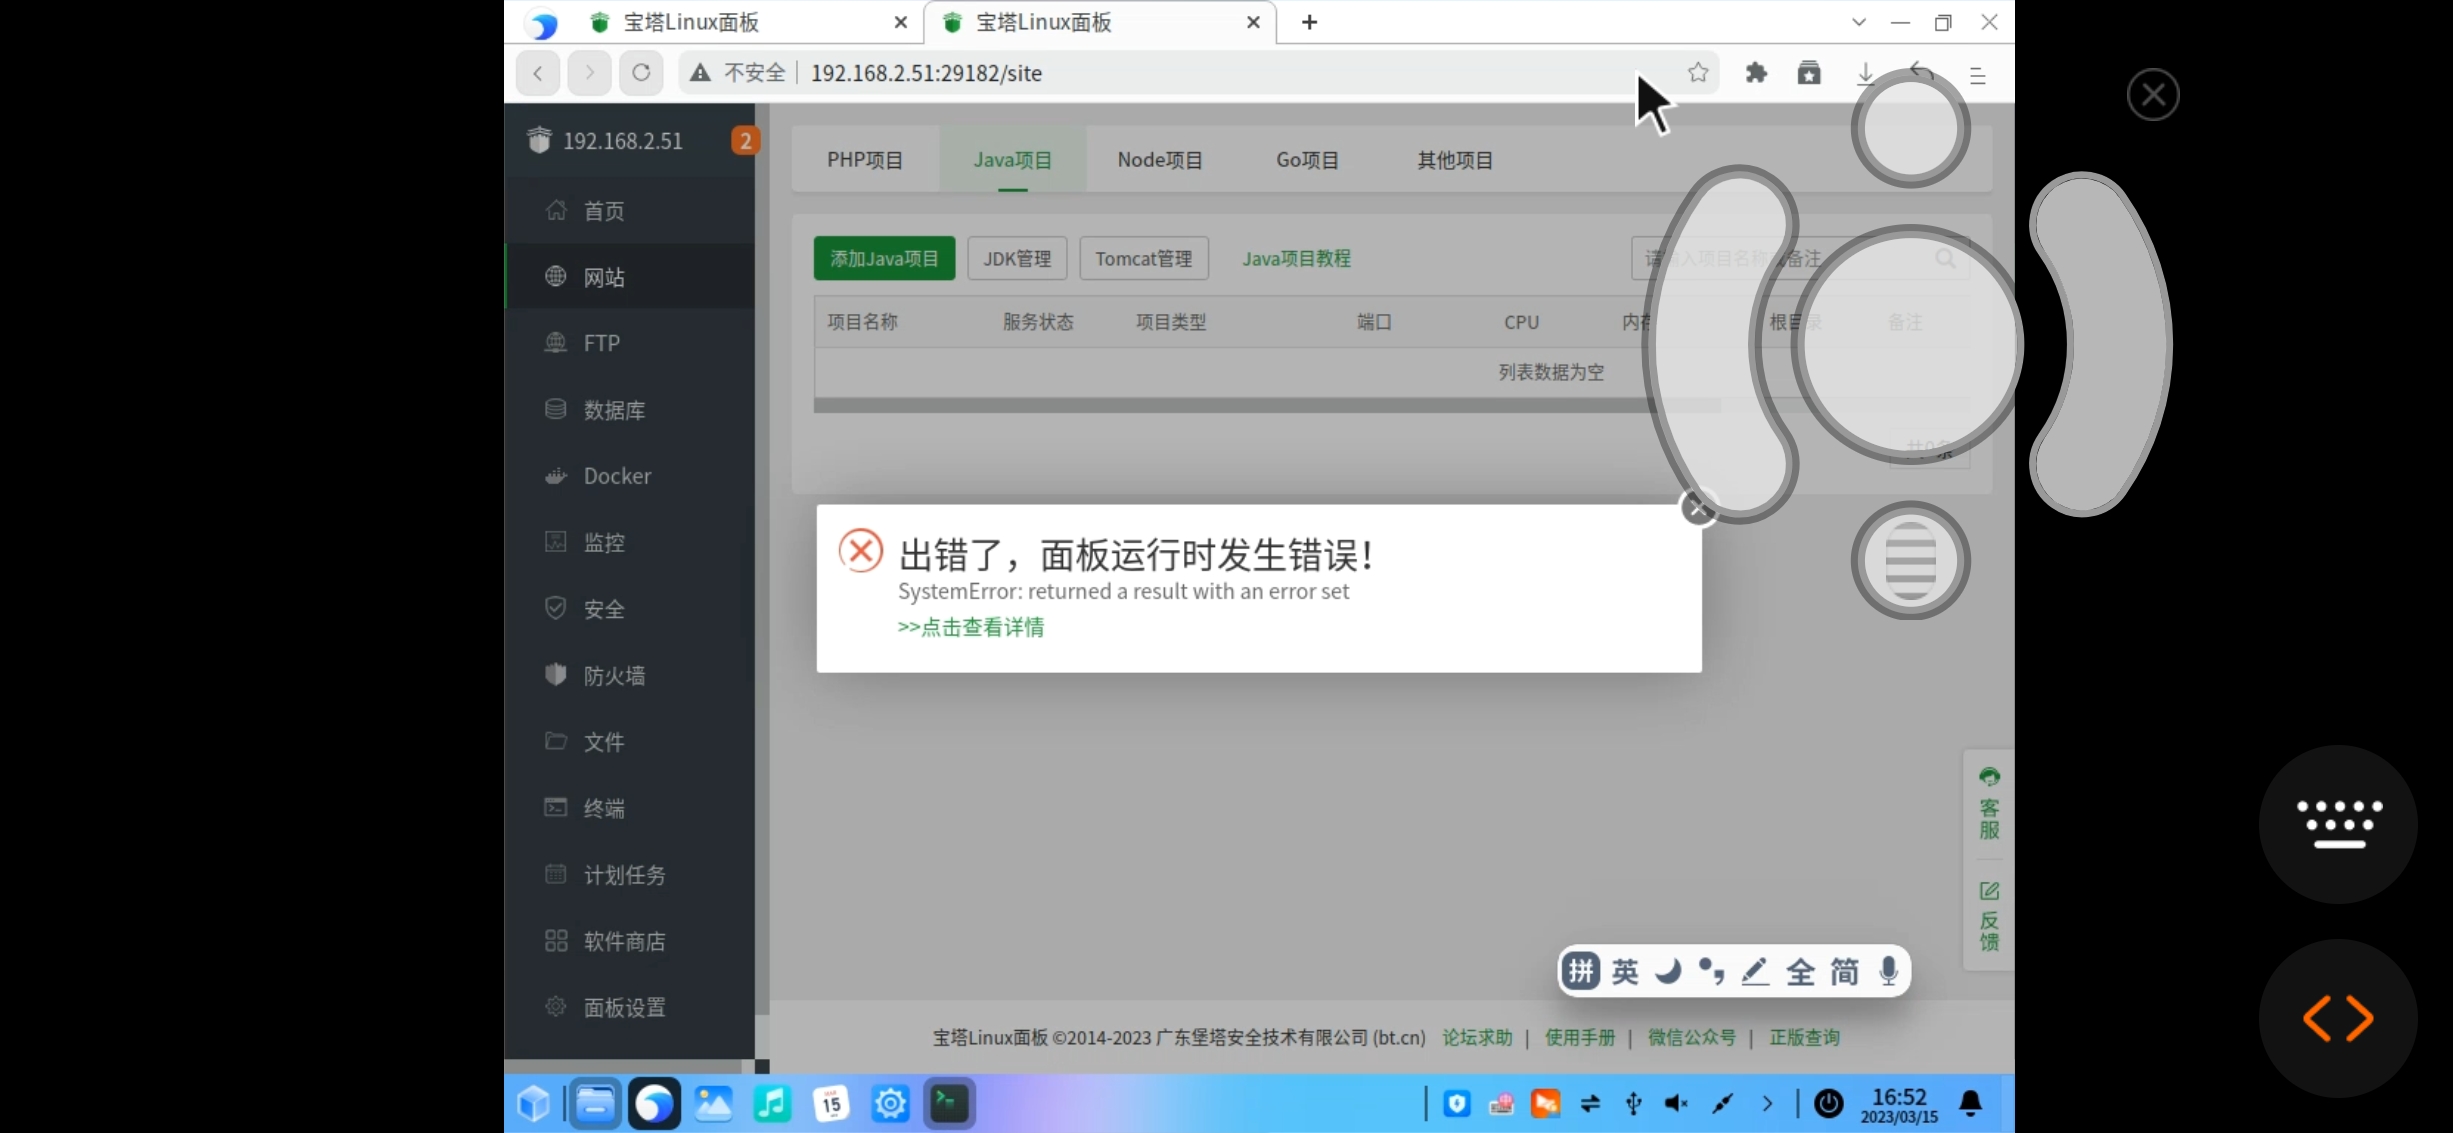
Task: Open the IME pencil handwriting icon
Action: (1755, 971)
